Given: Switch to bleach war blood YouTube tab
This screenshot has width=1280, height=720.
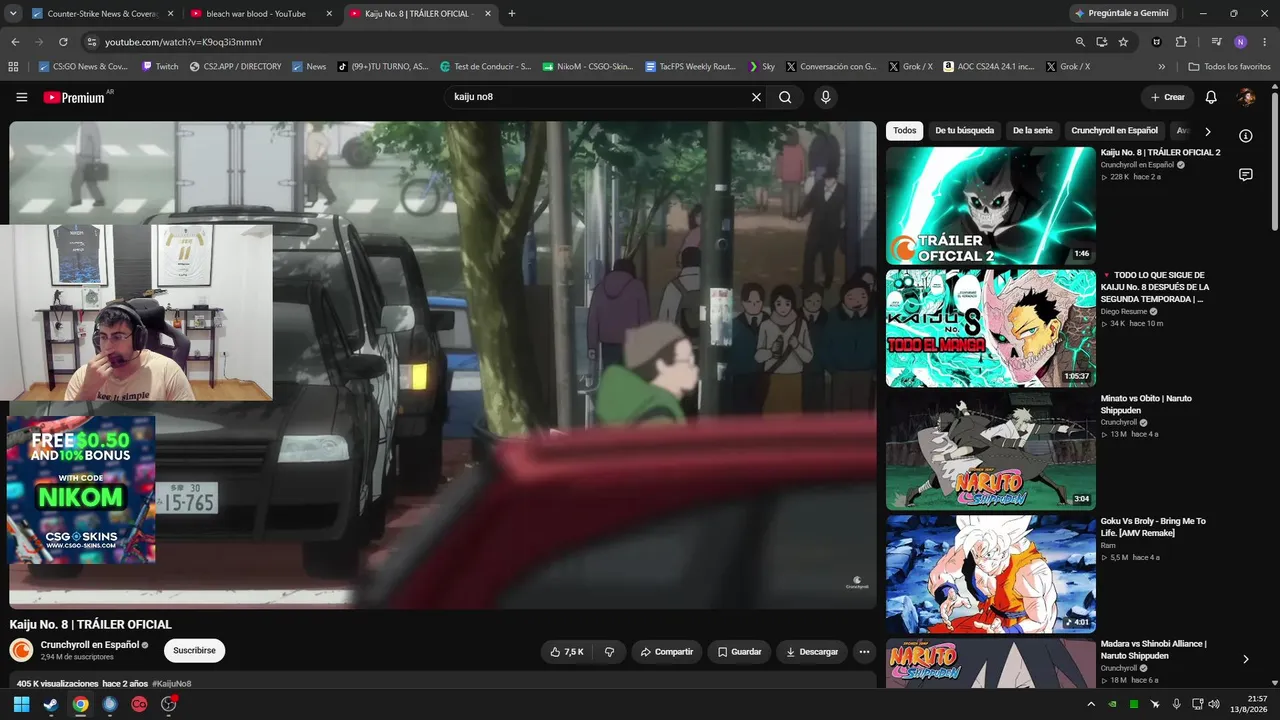Looking at the screenshot, I should 261,14.
